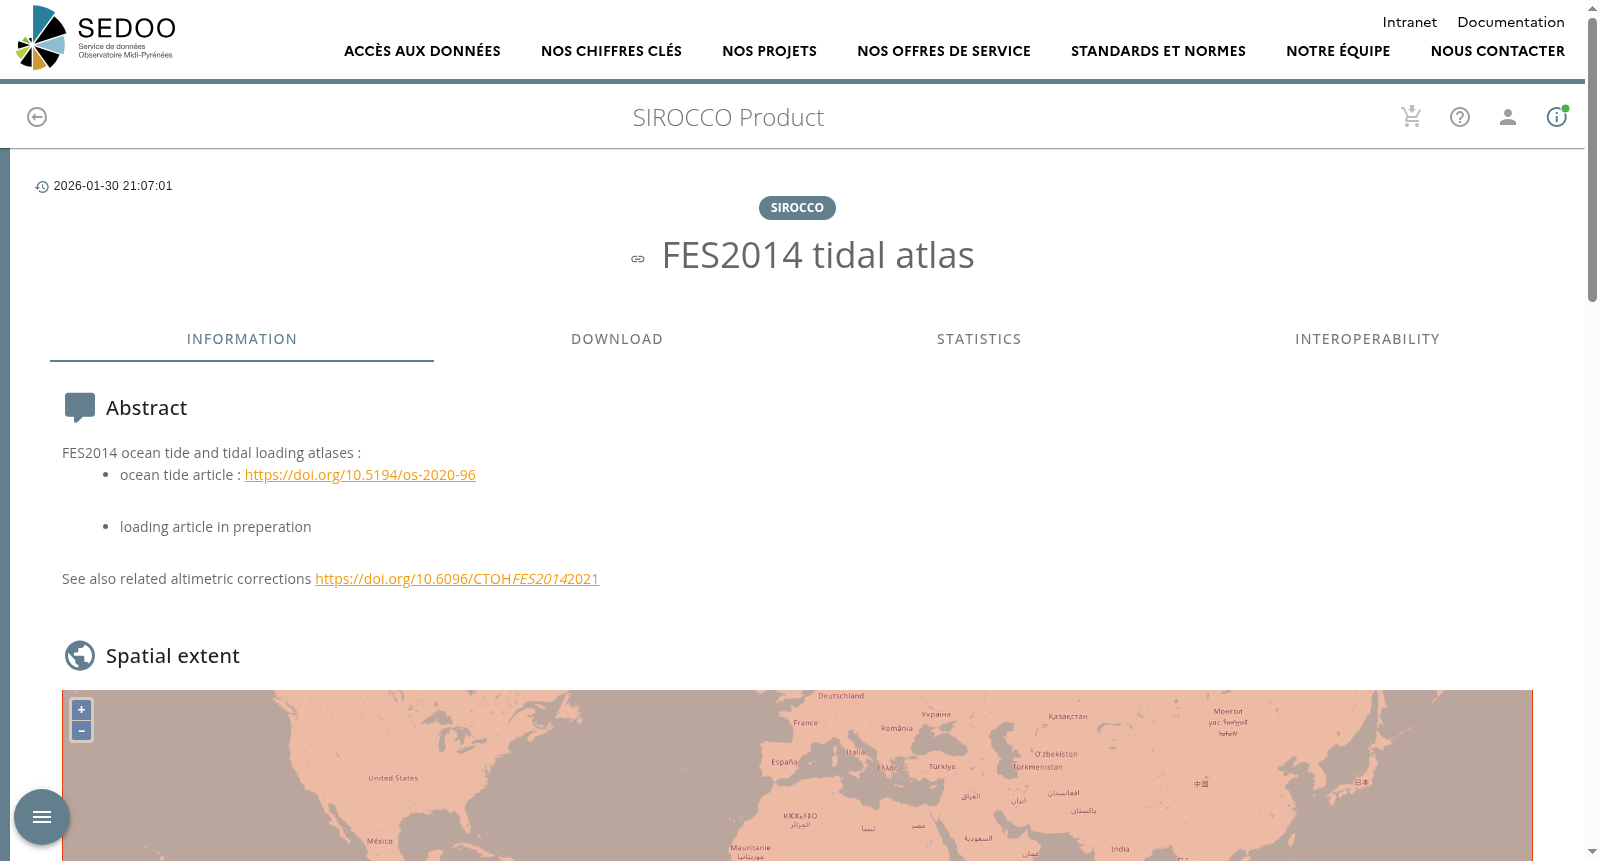Zoom in on the spatial extent map
The height and width of the screenshot is (861, 1600).
pos(82,710)
